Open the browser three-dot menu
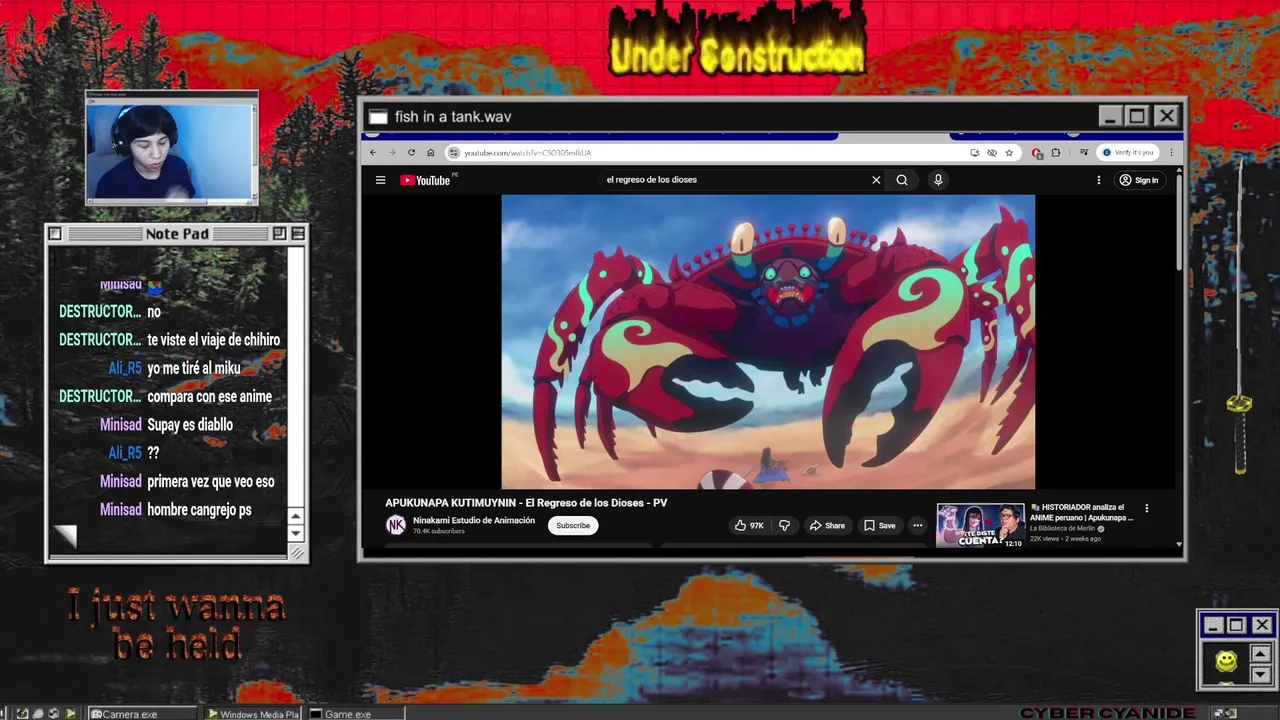1280x720 pixels. tap(1171, 153)
